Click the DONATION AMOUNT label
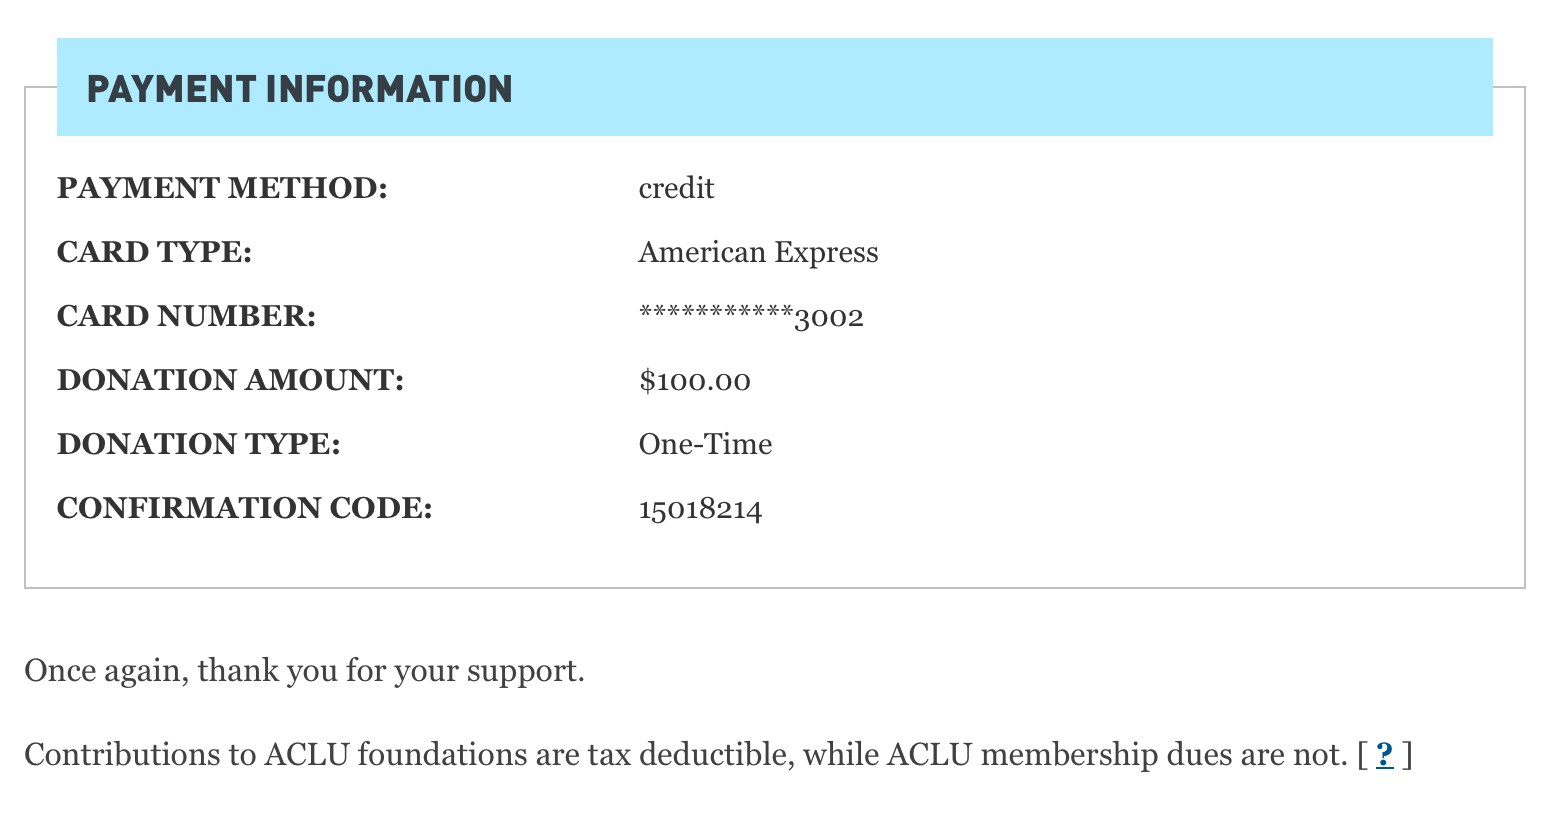 [x=231, y=380]
